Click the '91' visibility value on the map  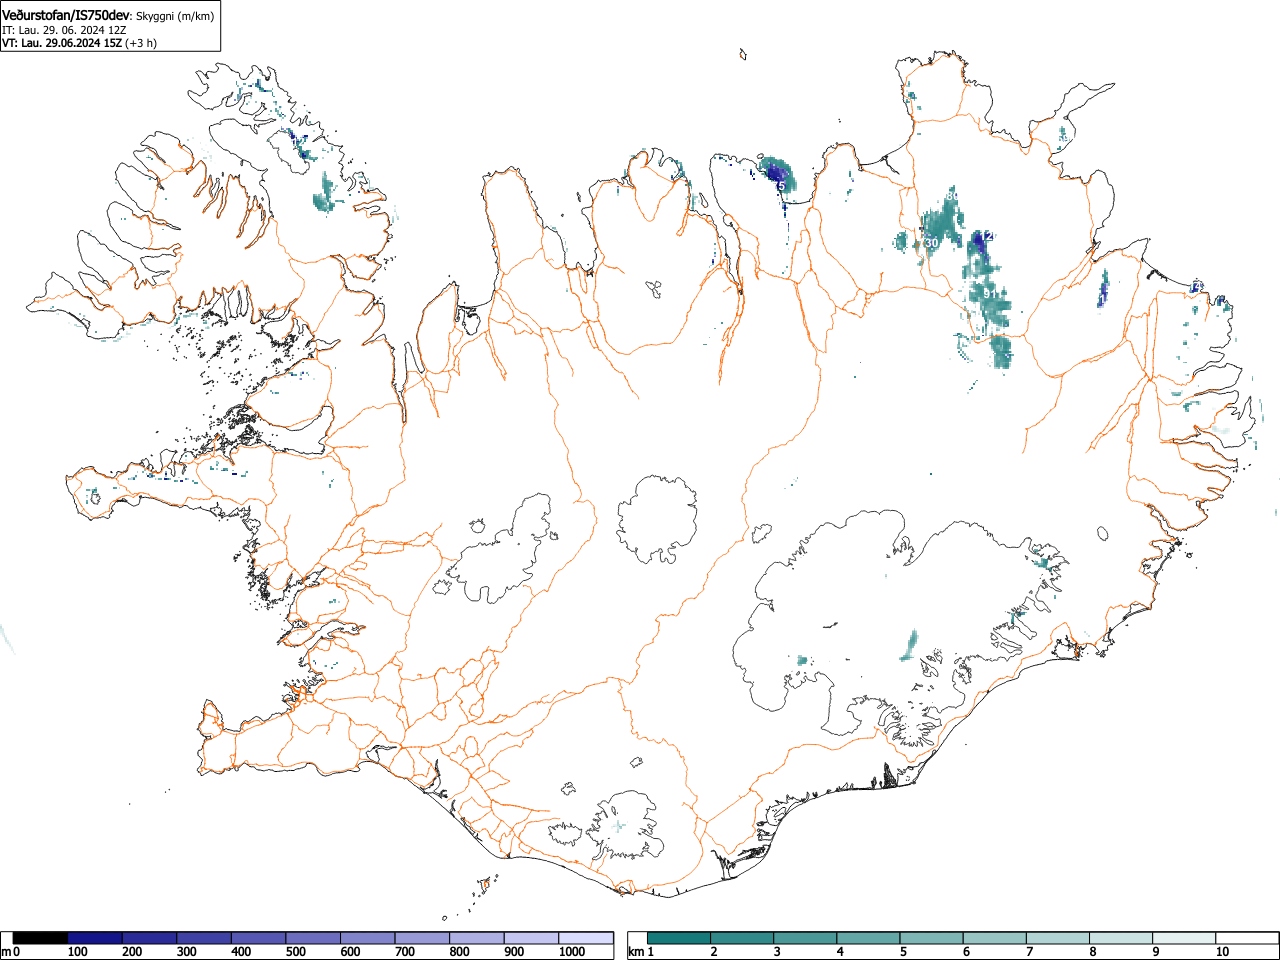988,293
